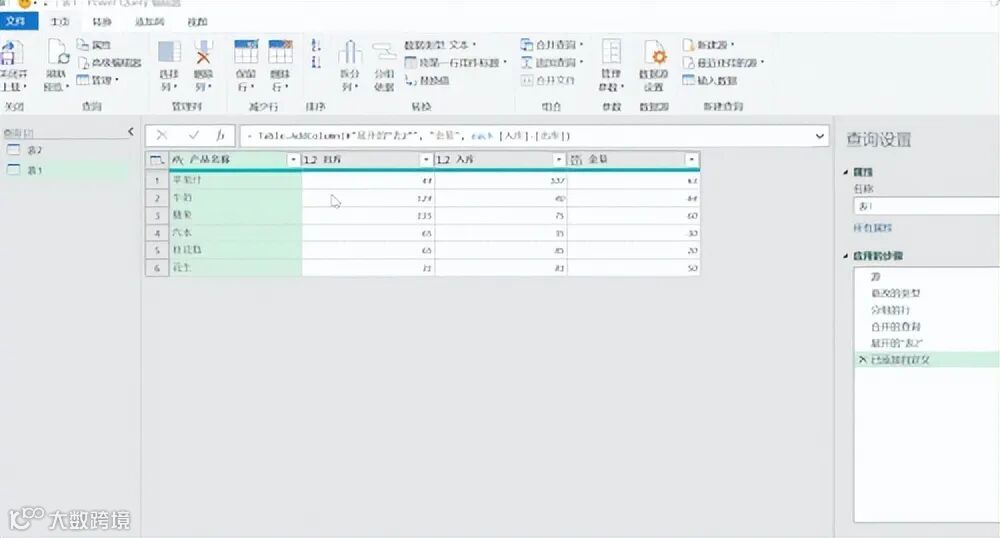Select row number 1 header
This screenshot has height=538, width=1000.
157,180
